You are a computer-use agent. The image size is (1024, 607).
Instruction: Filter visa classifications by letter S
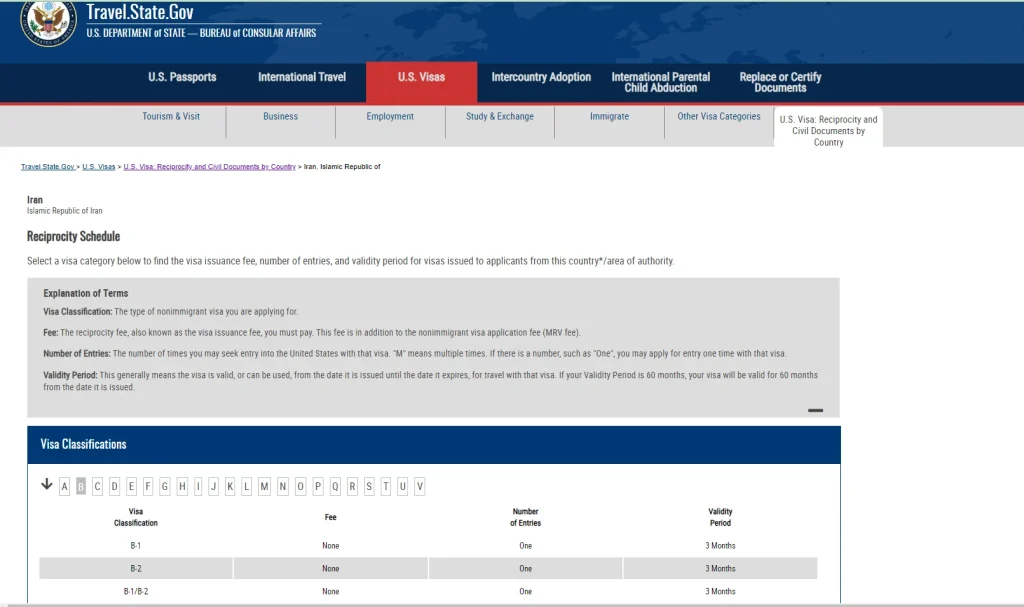pos(369,486)
